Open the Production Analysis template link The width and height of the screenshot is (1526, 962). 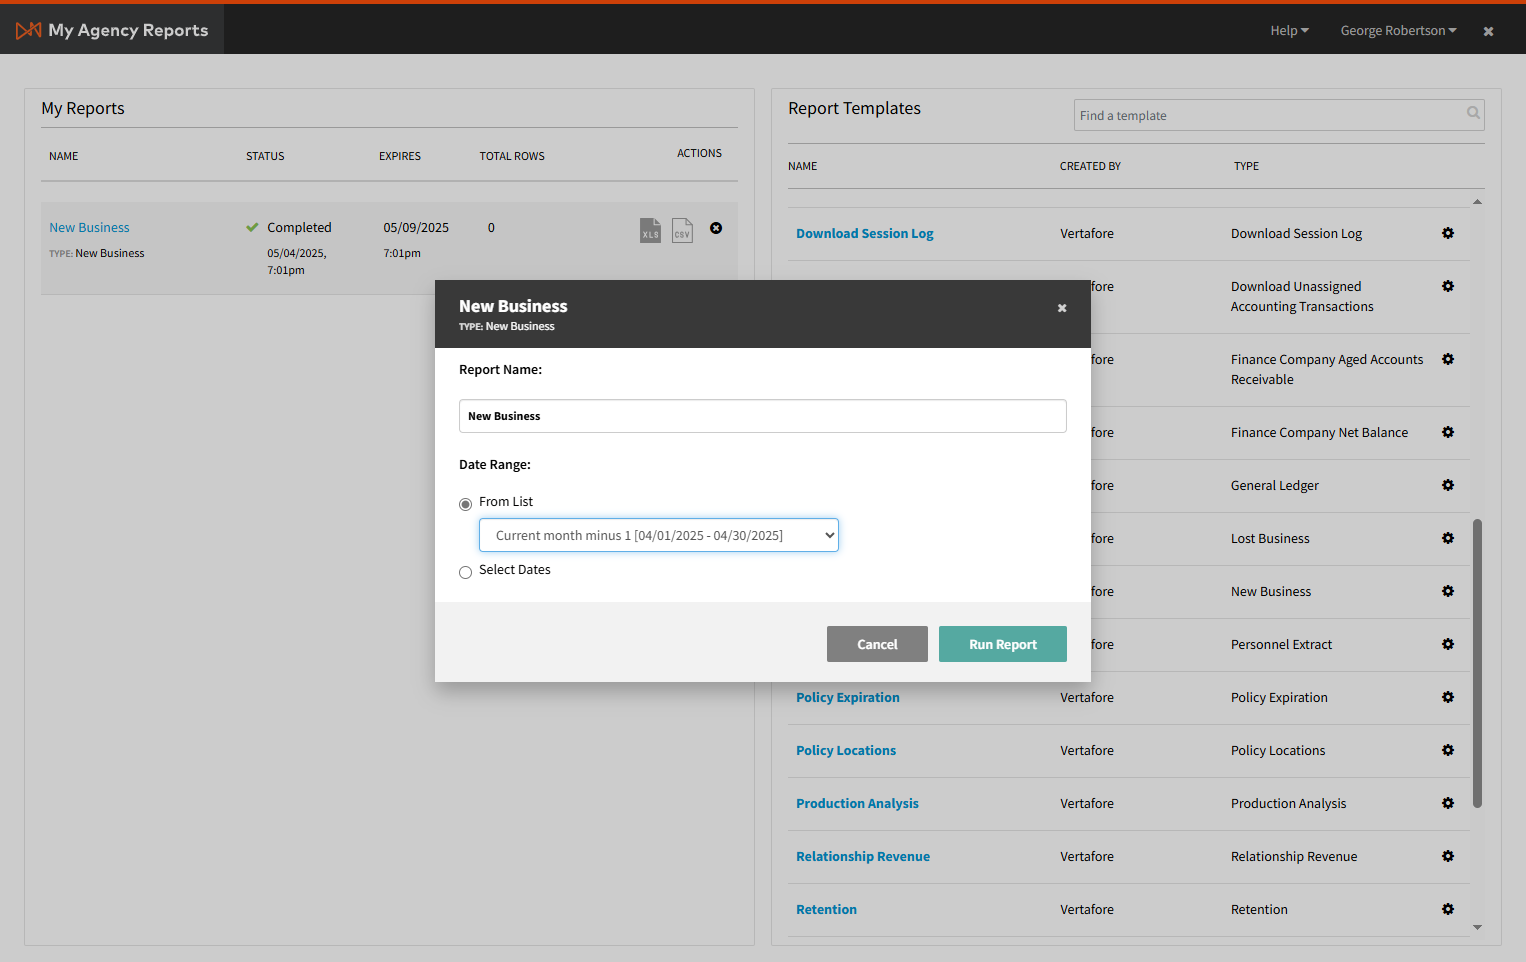coord(857,803)
